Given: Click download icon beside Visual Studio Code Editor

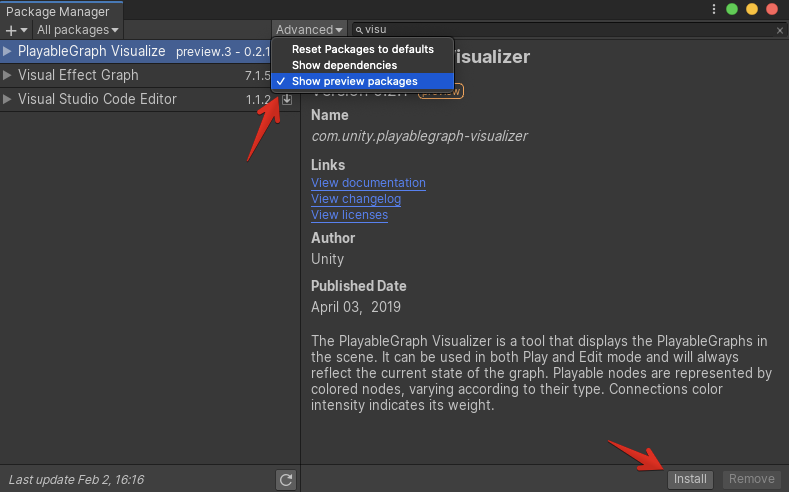Looking at the screenshot, I should (287, 100).
